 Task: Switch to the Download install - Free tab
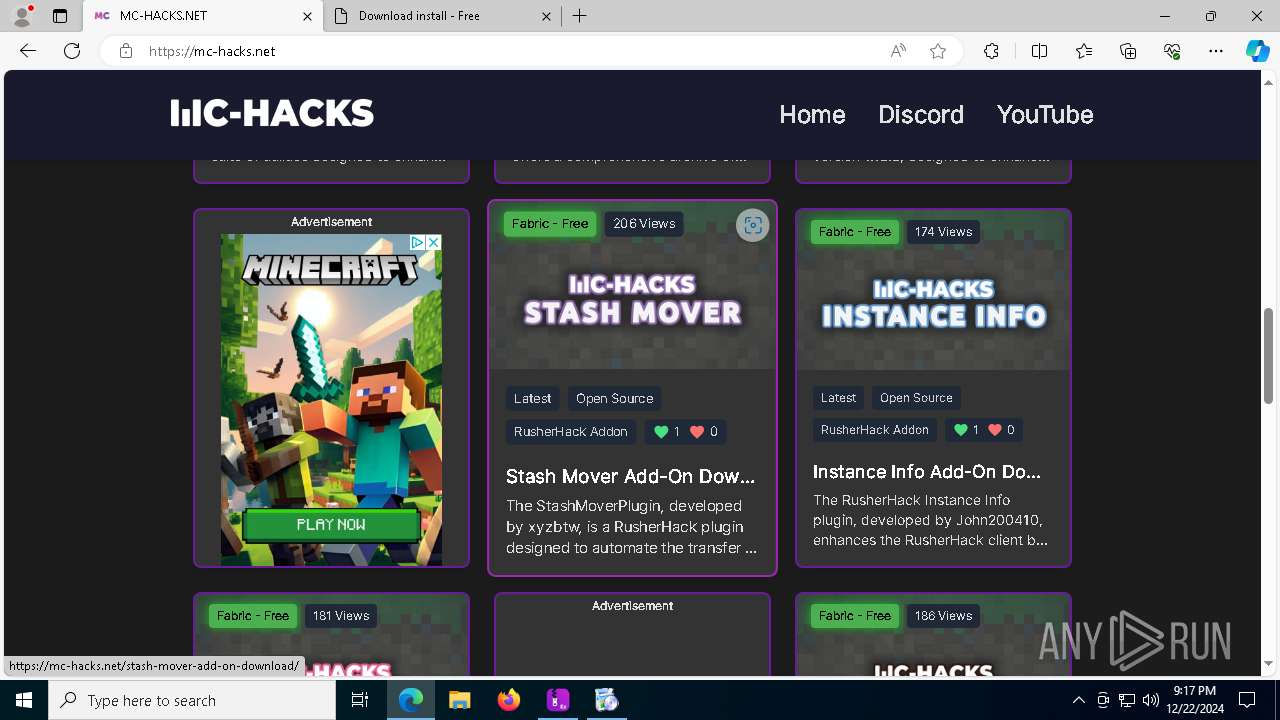[x=443, y=16]
